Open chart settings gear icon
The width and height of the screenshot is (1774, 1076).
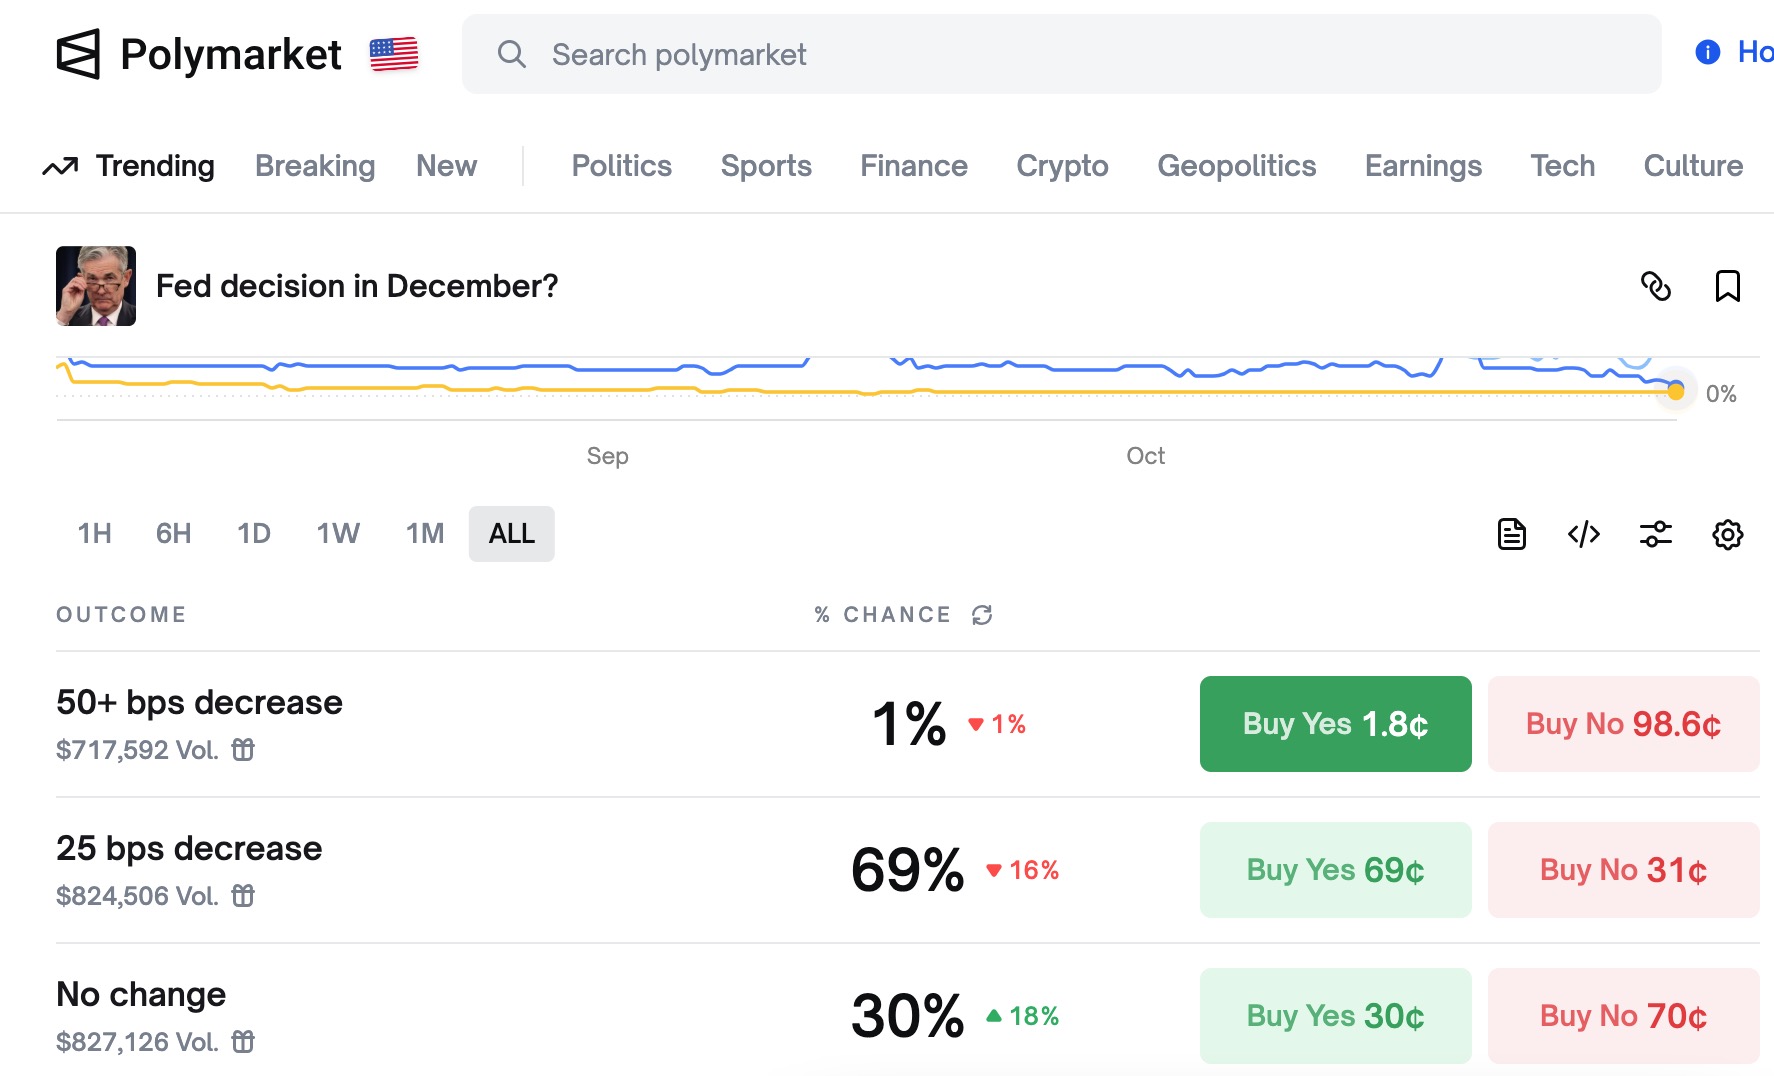click(x=1727, y=534)
